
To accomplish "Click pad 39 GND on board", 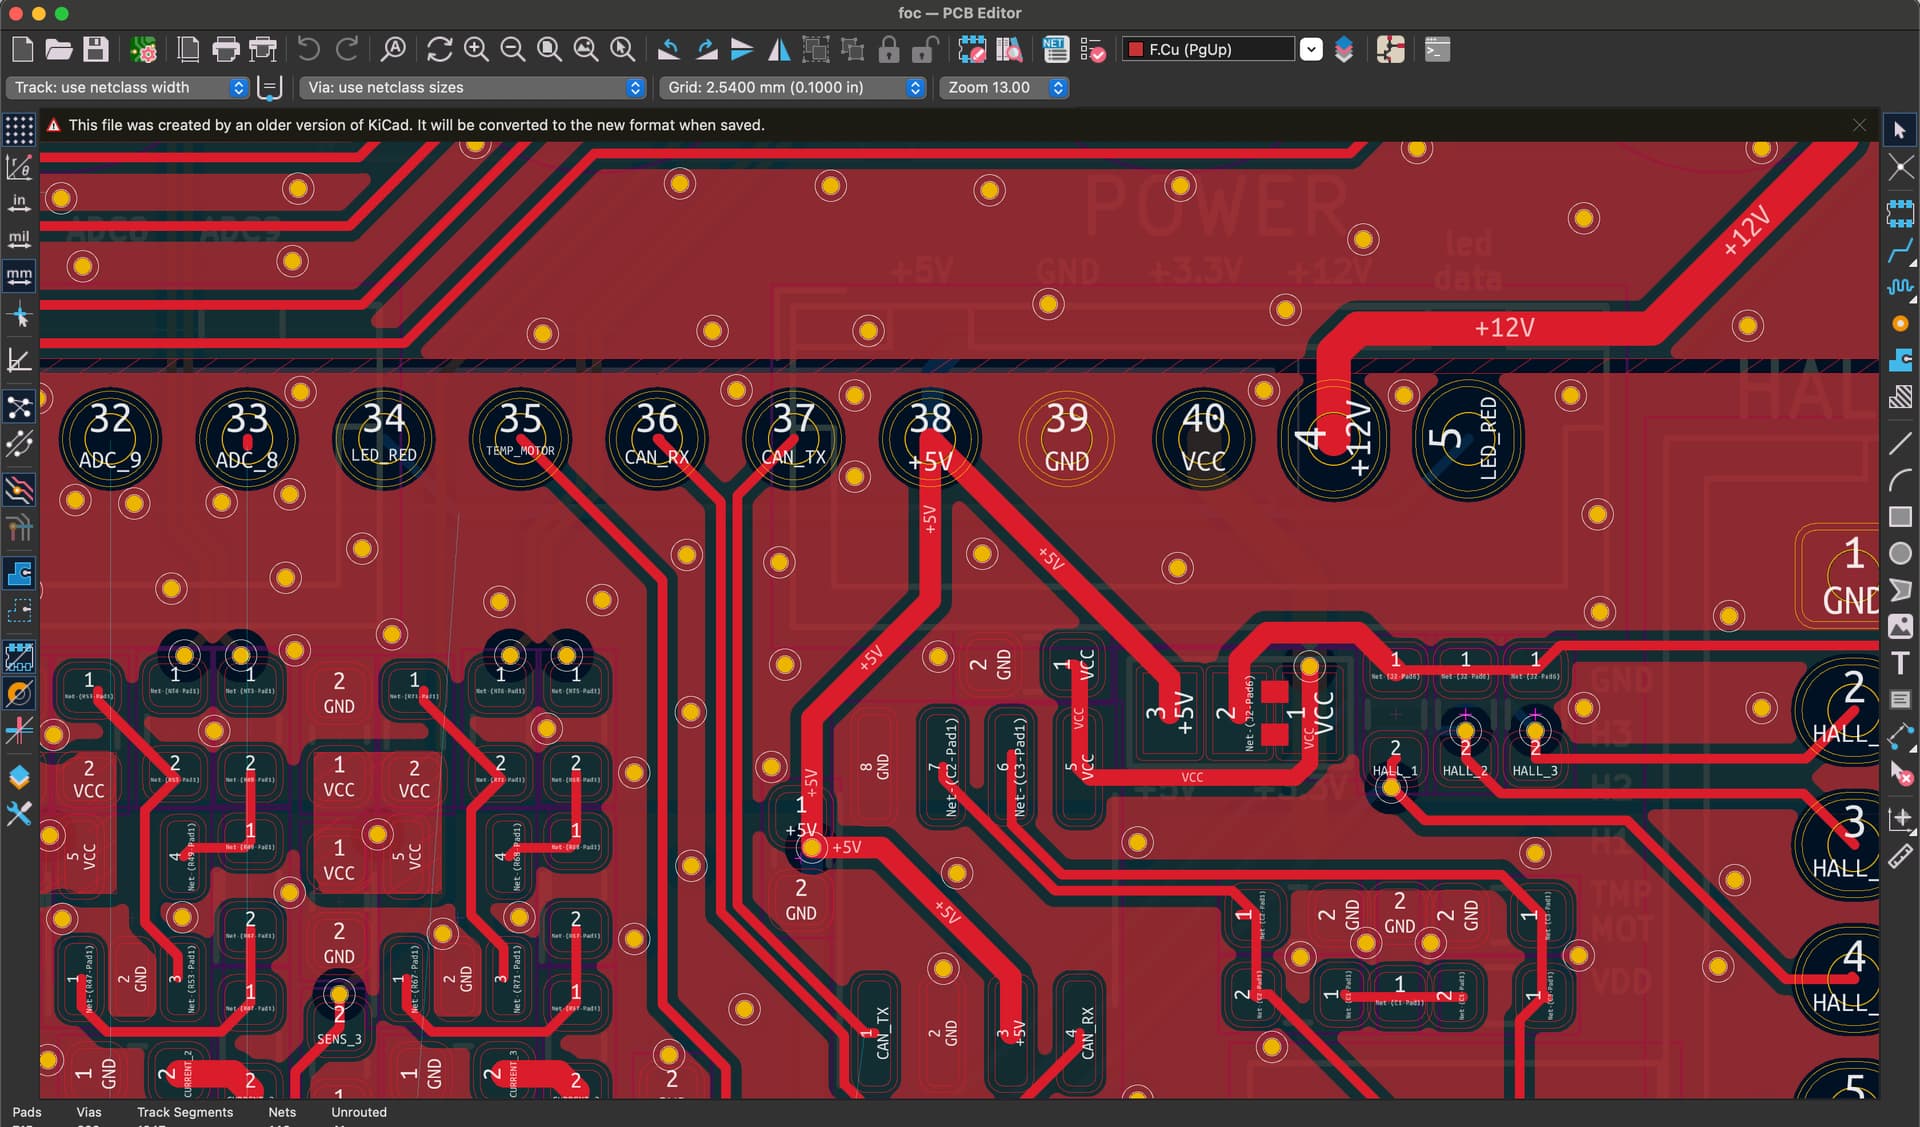I will (x=1066, y=438).
